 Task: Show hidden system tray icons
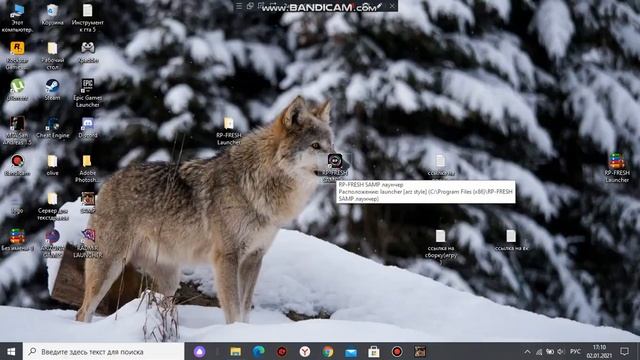tap(527, 351)
